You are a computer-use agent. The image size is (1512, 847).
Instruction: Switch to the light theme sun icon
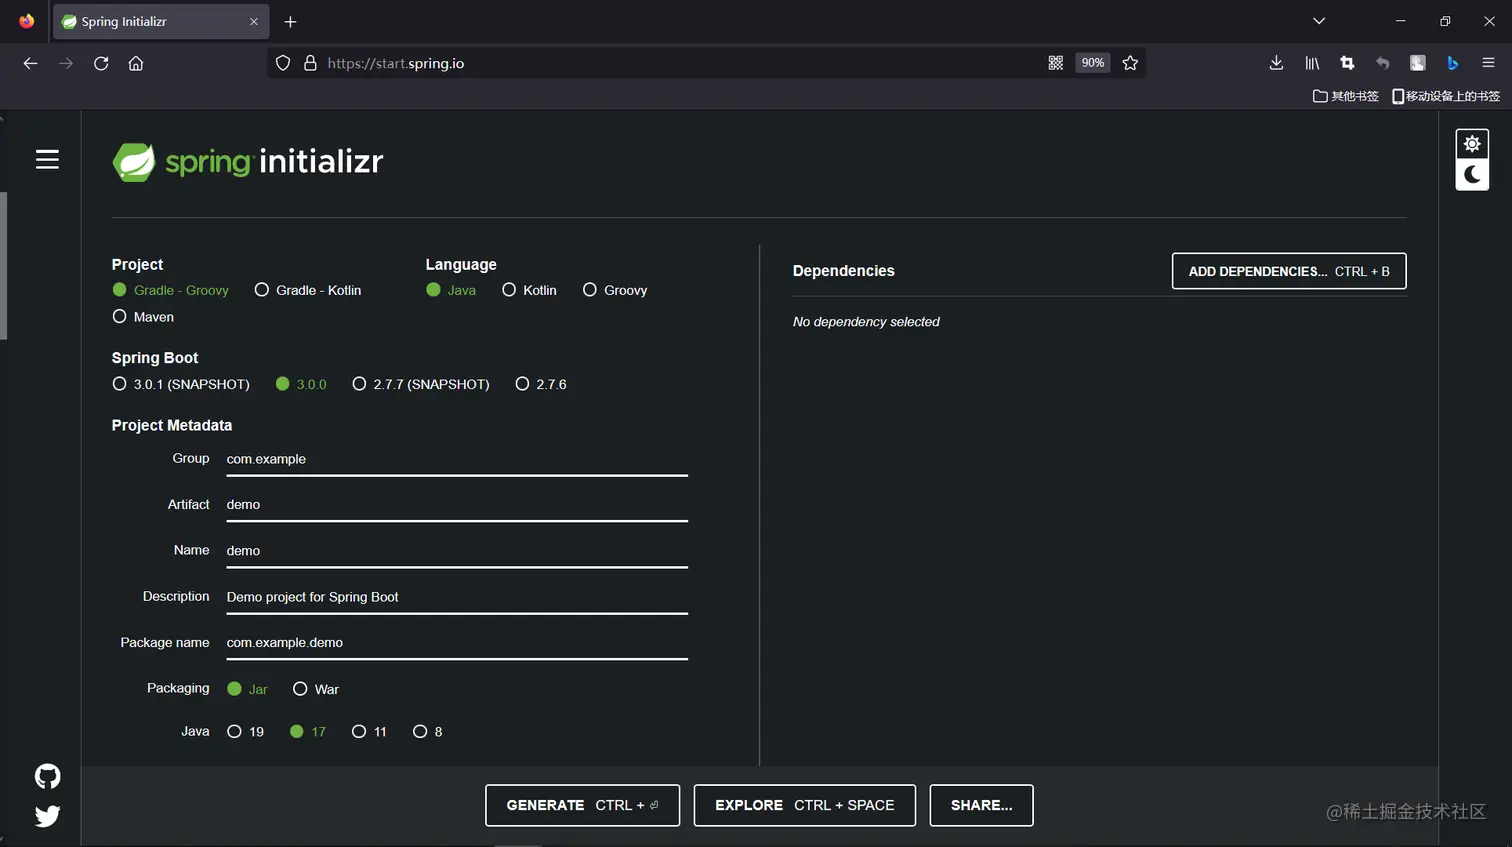coord(1472,144)
